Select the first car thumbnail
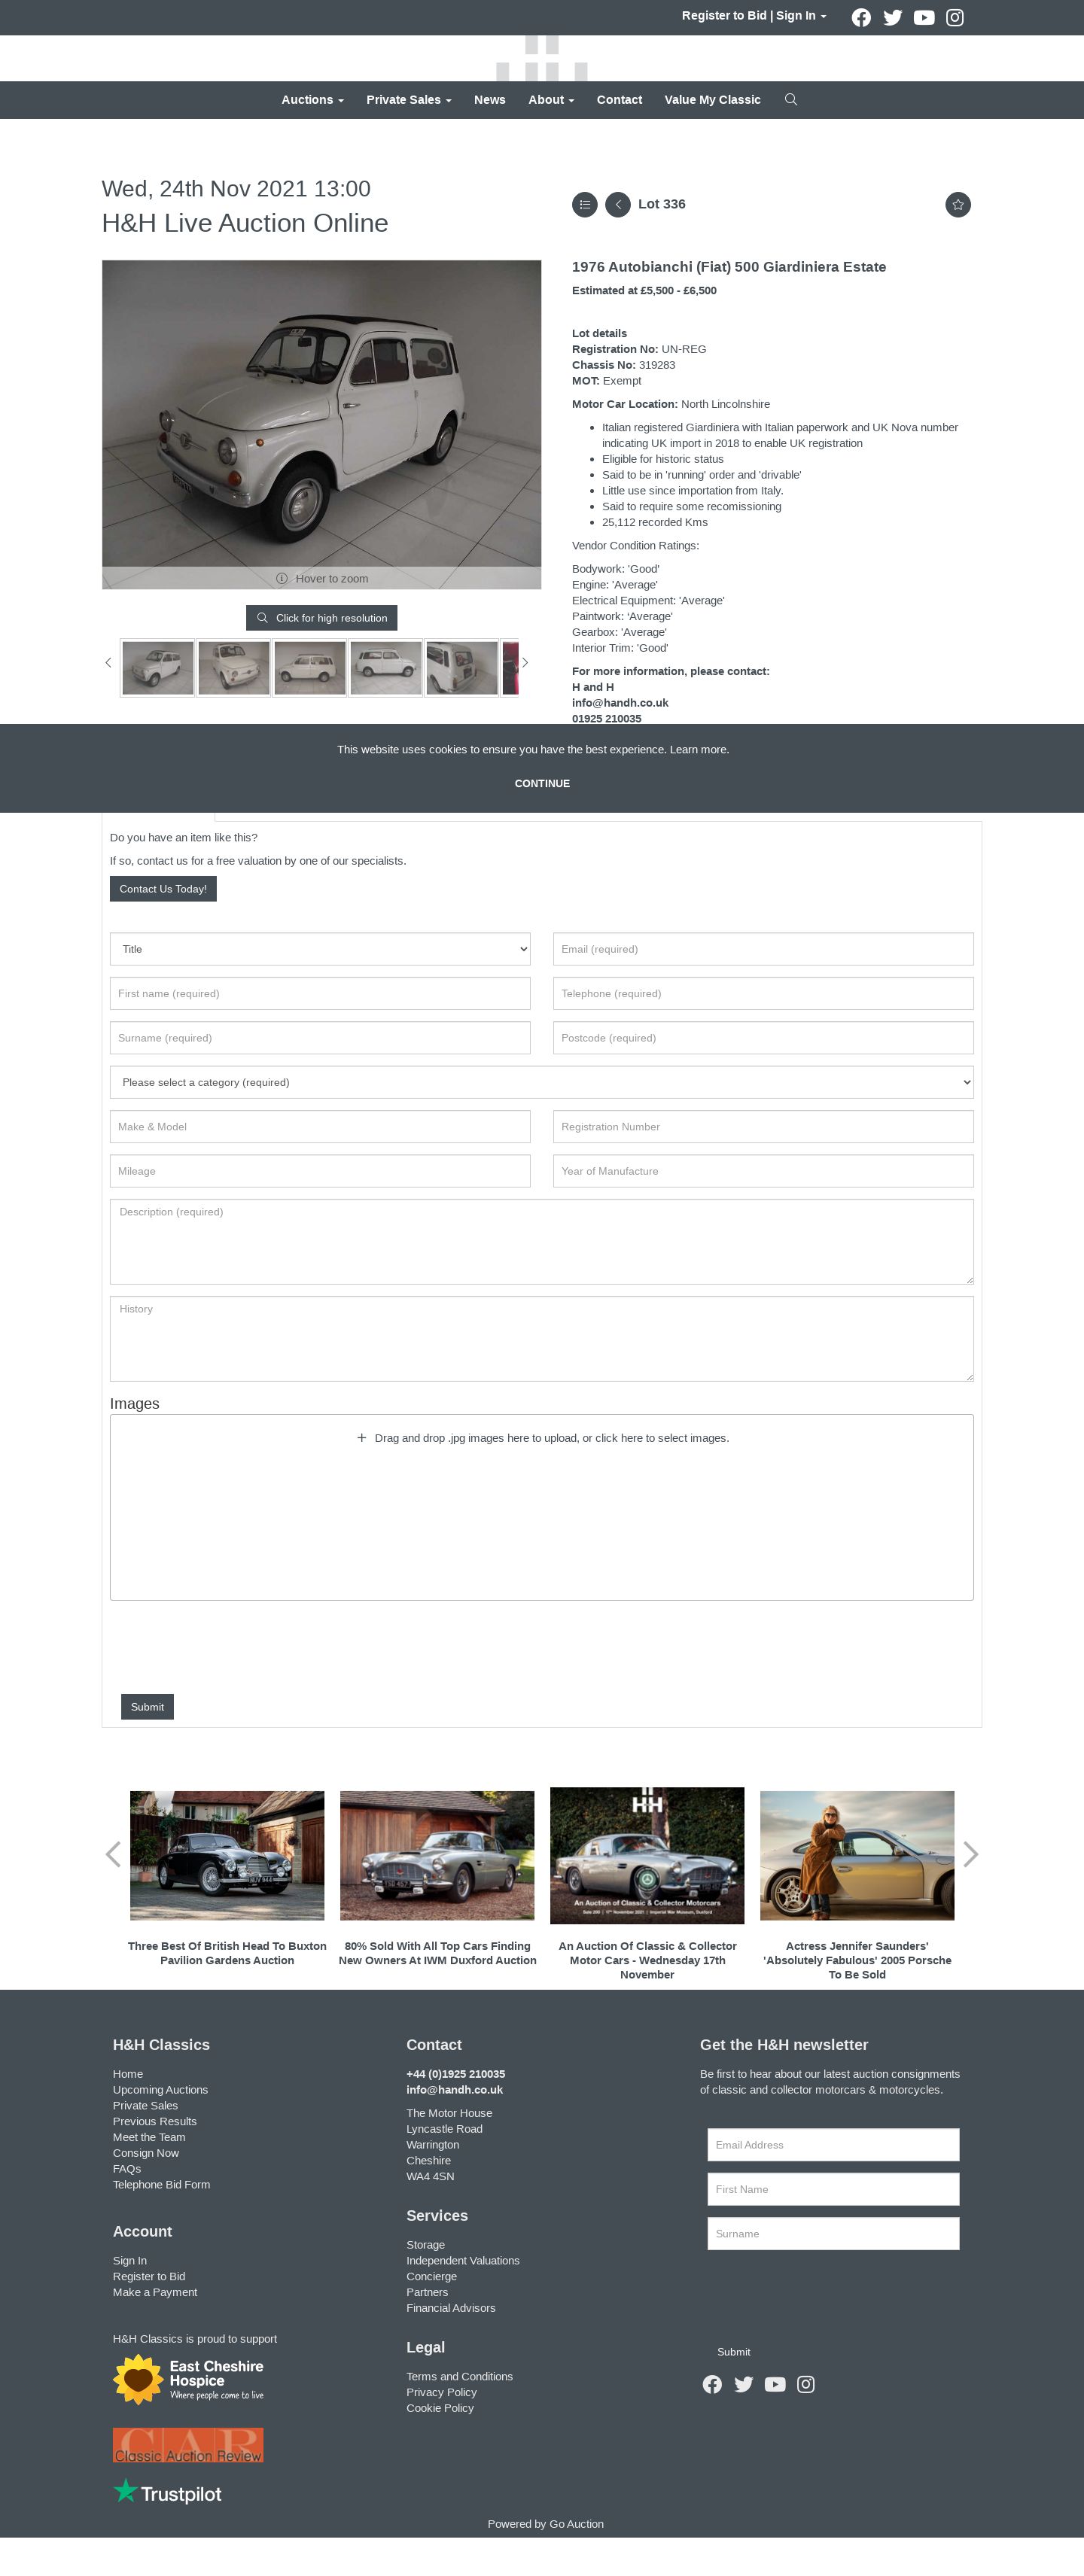 158,668
